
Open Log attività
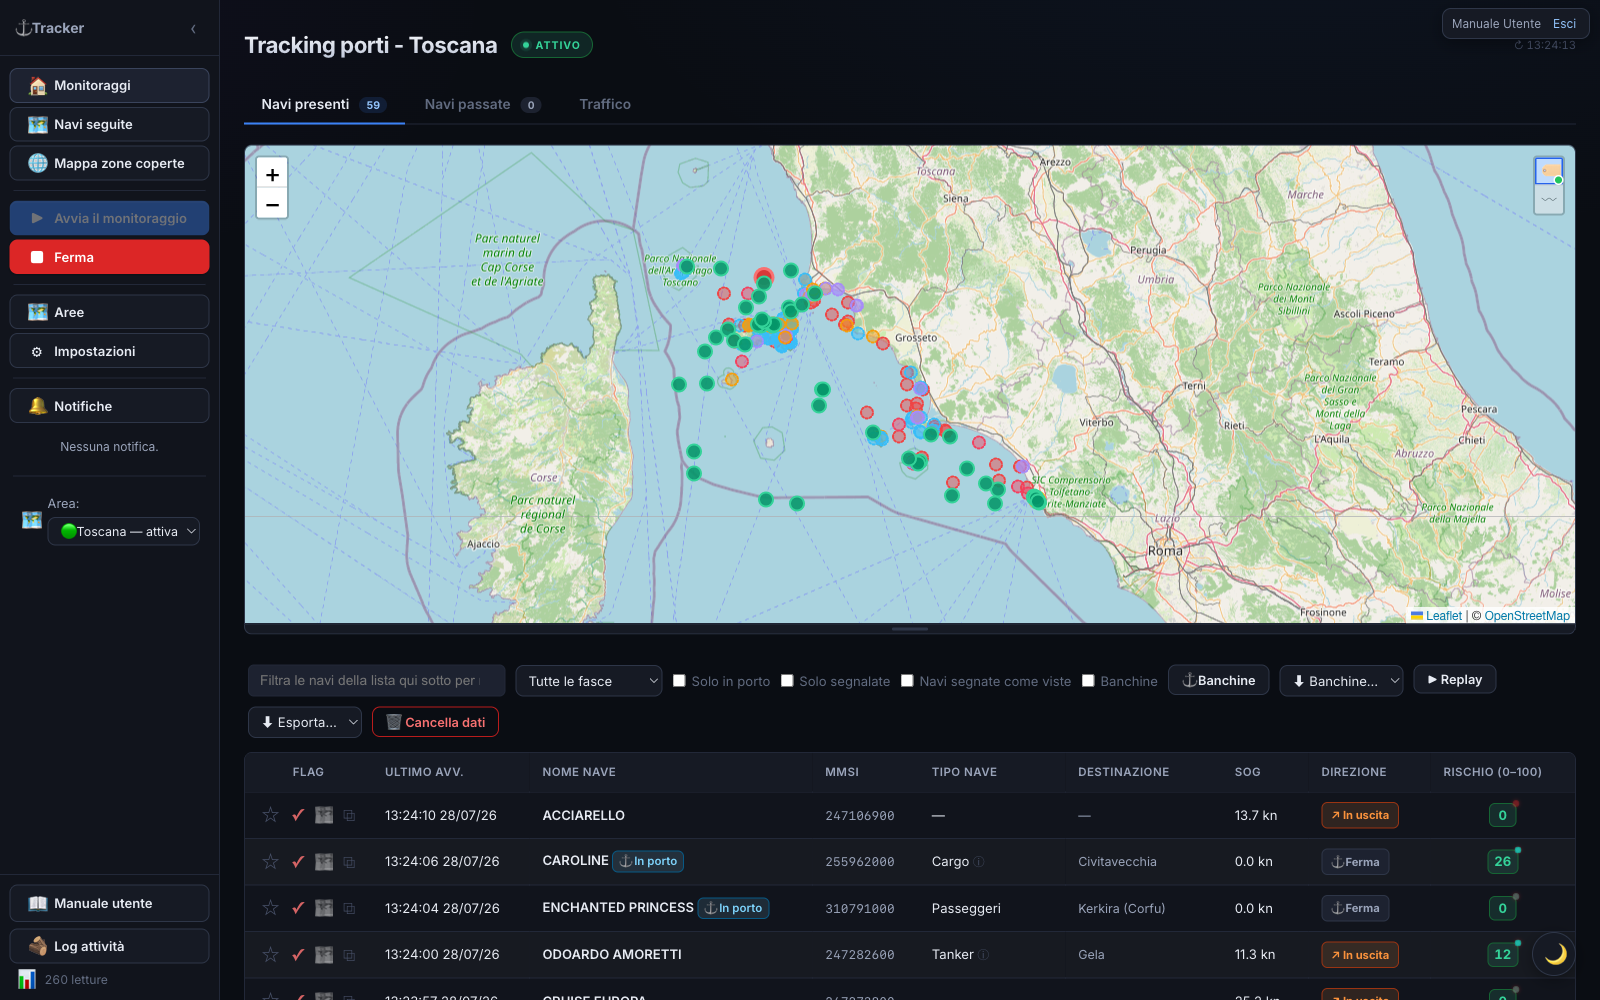click(109, 946)
